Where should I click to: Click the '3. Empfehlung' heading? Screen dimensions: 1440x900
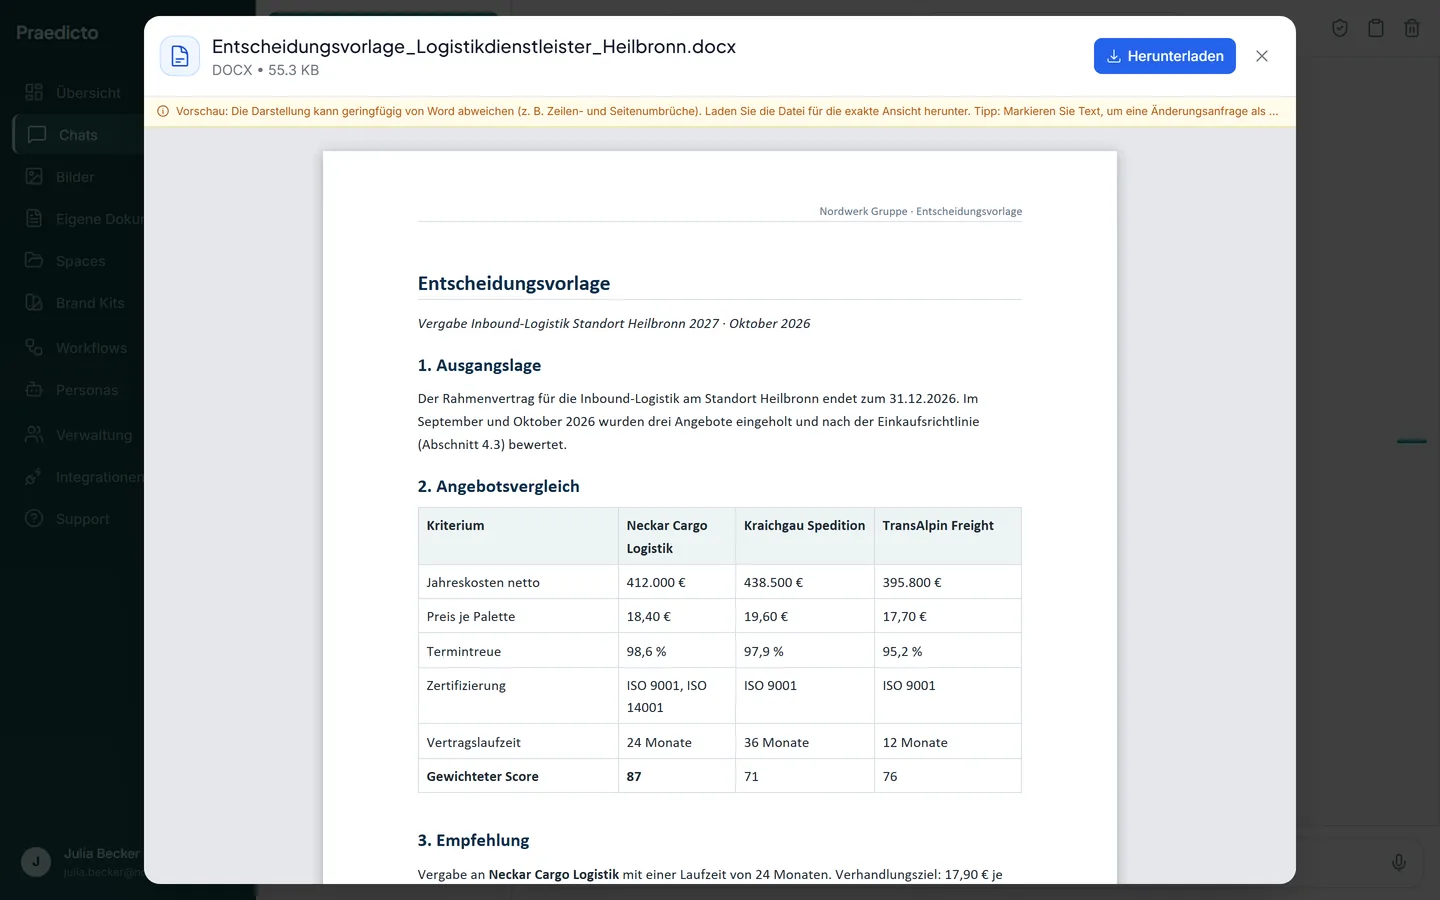click(473, 840)
